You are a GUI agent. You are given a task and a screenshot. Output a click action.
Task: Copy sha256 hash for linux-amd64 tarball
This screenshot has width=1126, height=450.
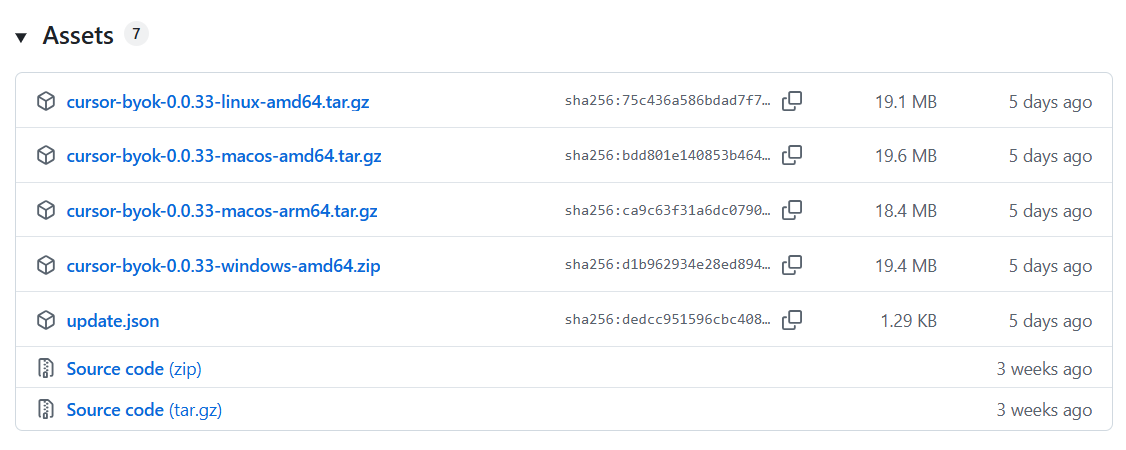click(x=792, y=101)
